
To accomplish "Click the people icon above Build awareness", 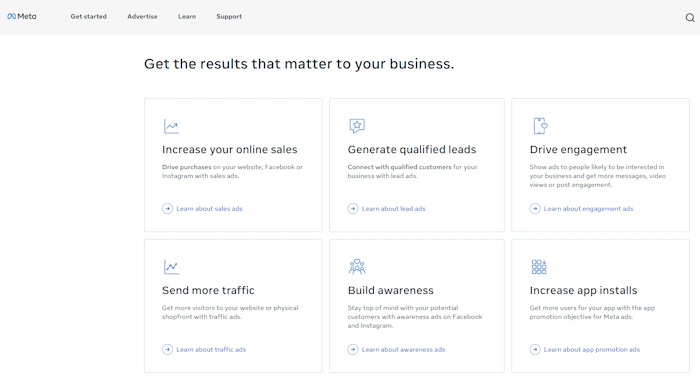I will [x=357, y=267].
